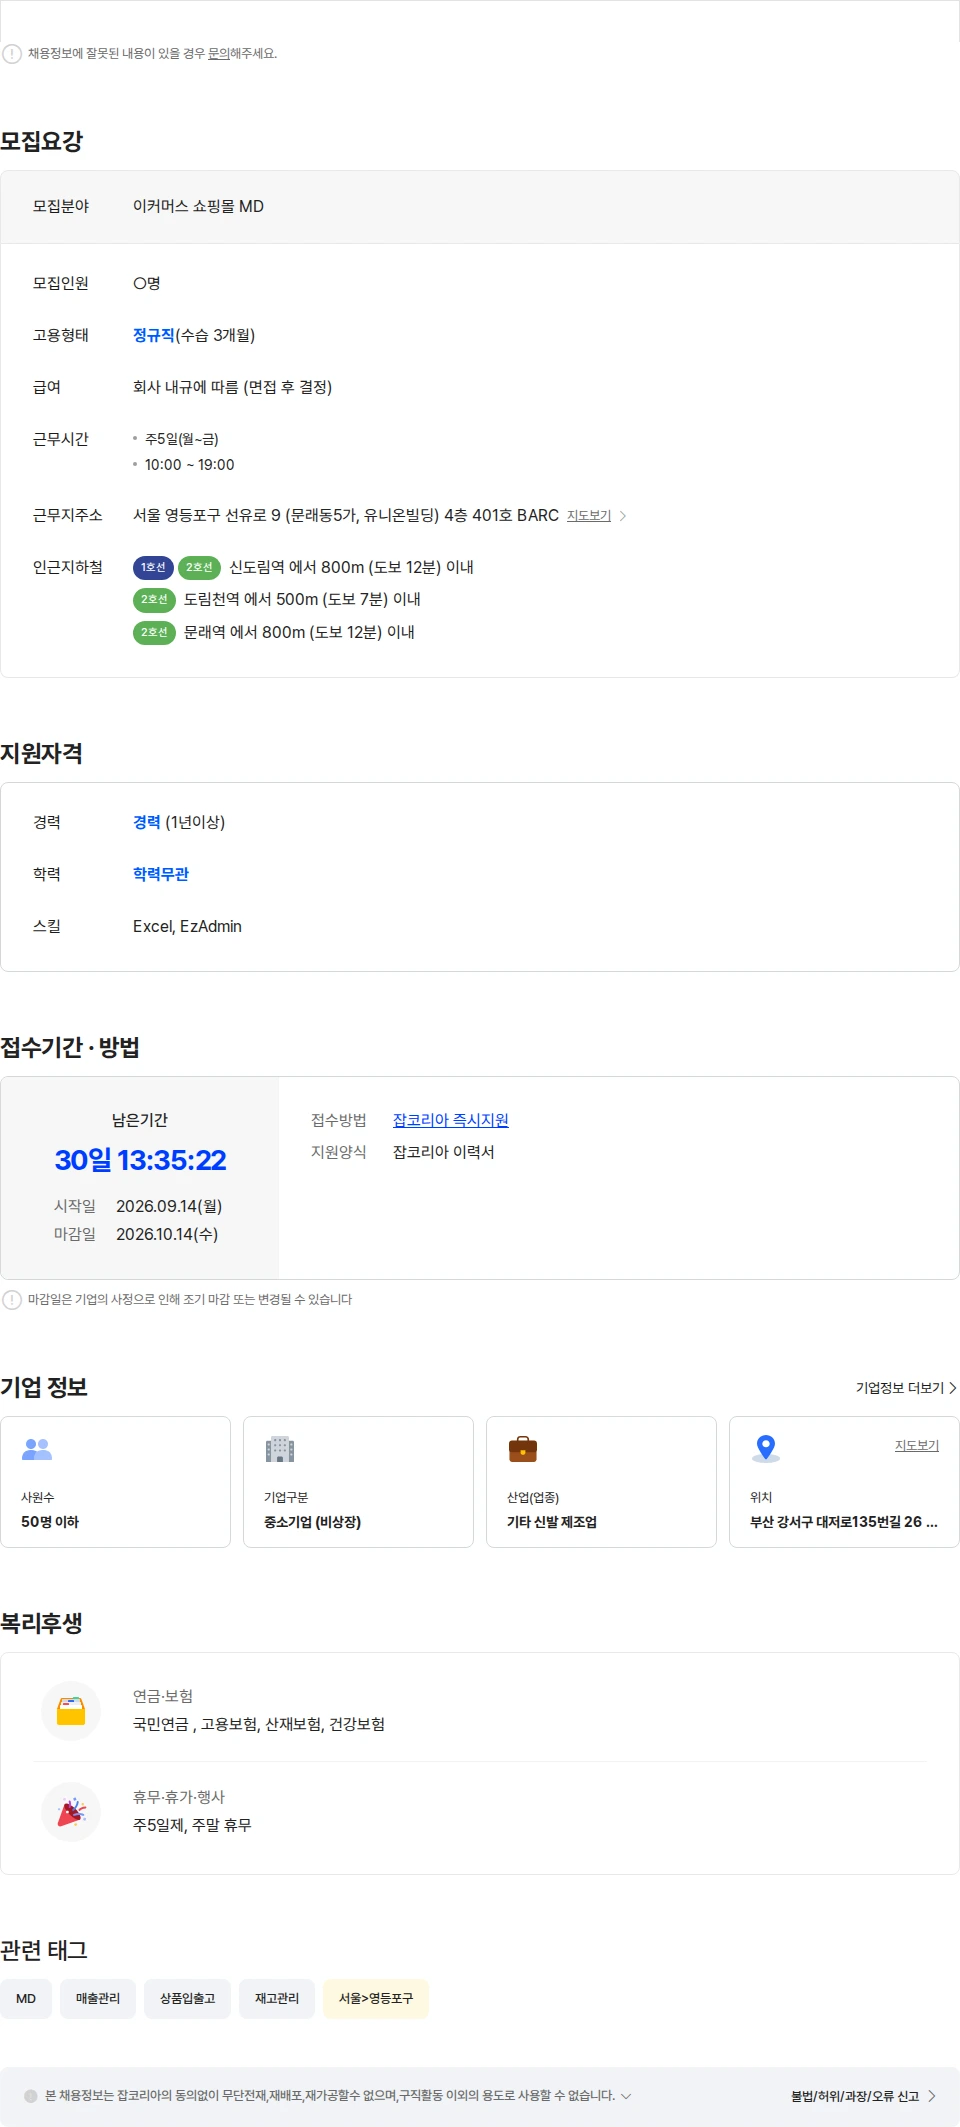Click the 연금·보험 wallet icon

71,1711
